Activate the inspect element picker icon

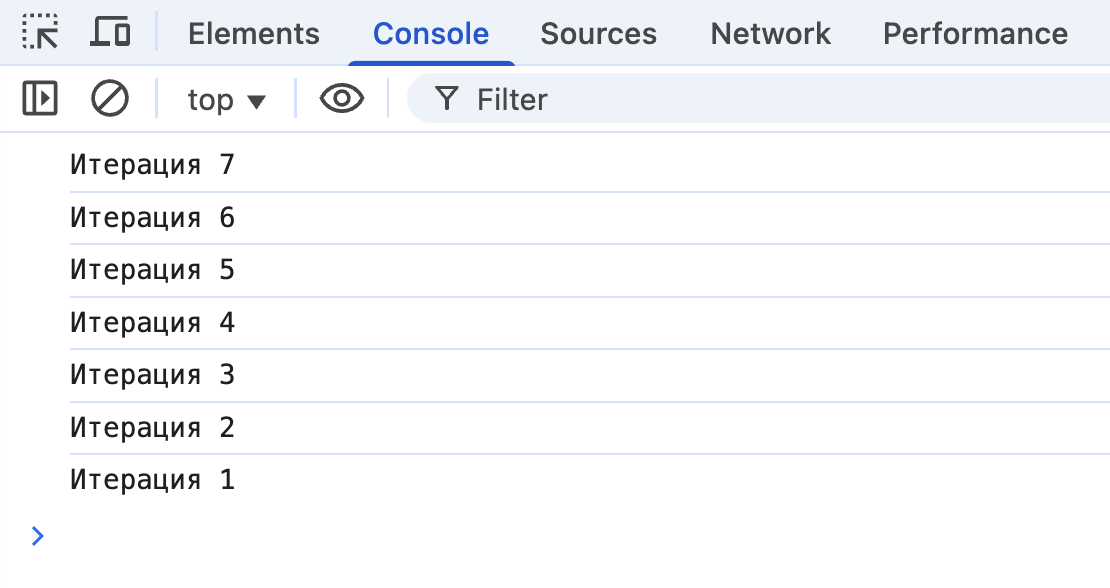pos(40,33)
